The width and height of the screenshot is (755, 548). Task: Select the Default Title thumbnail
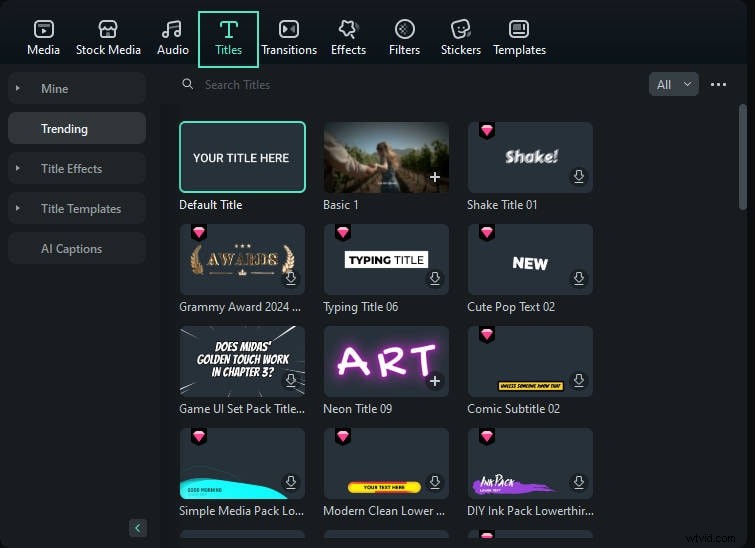(x=242, y=157)
